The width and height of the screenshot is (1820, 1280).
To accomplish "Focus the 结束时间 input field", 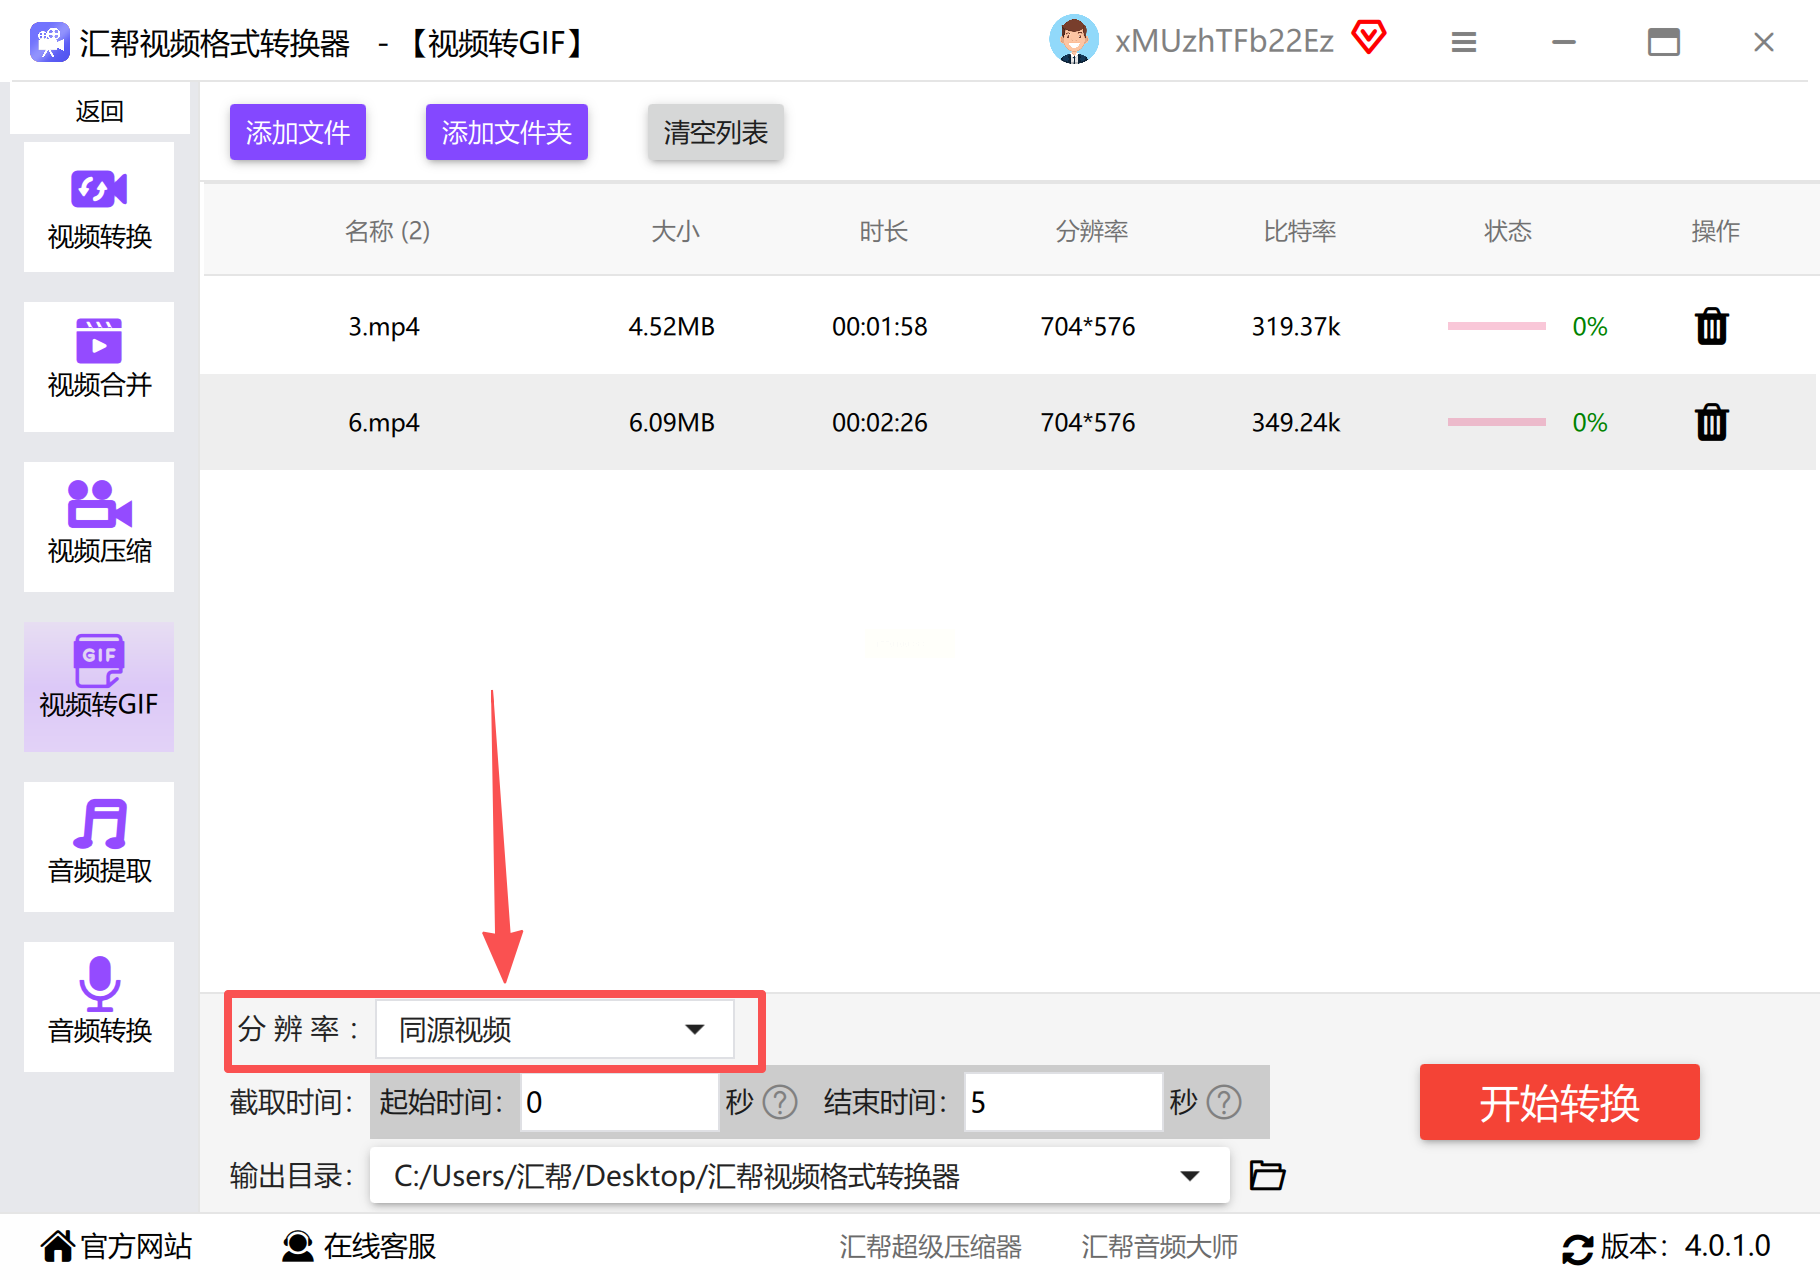I will 1063,1102.
